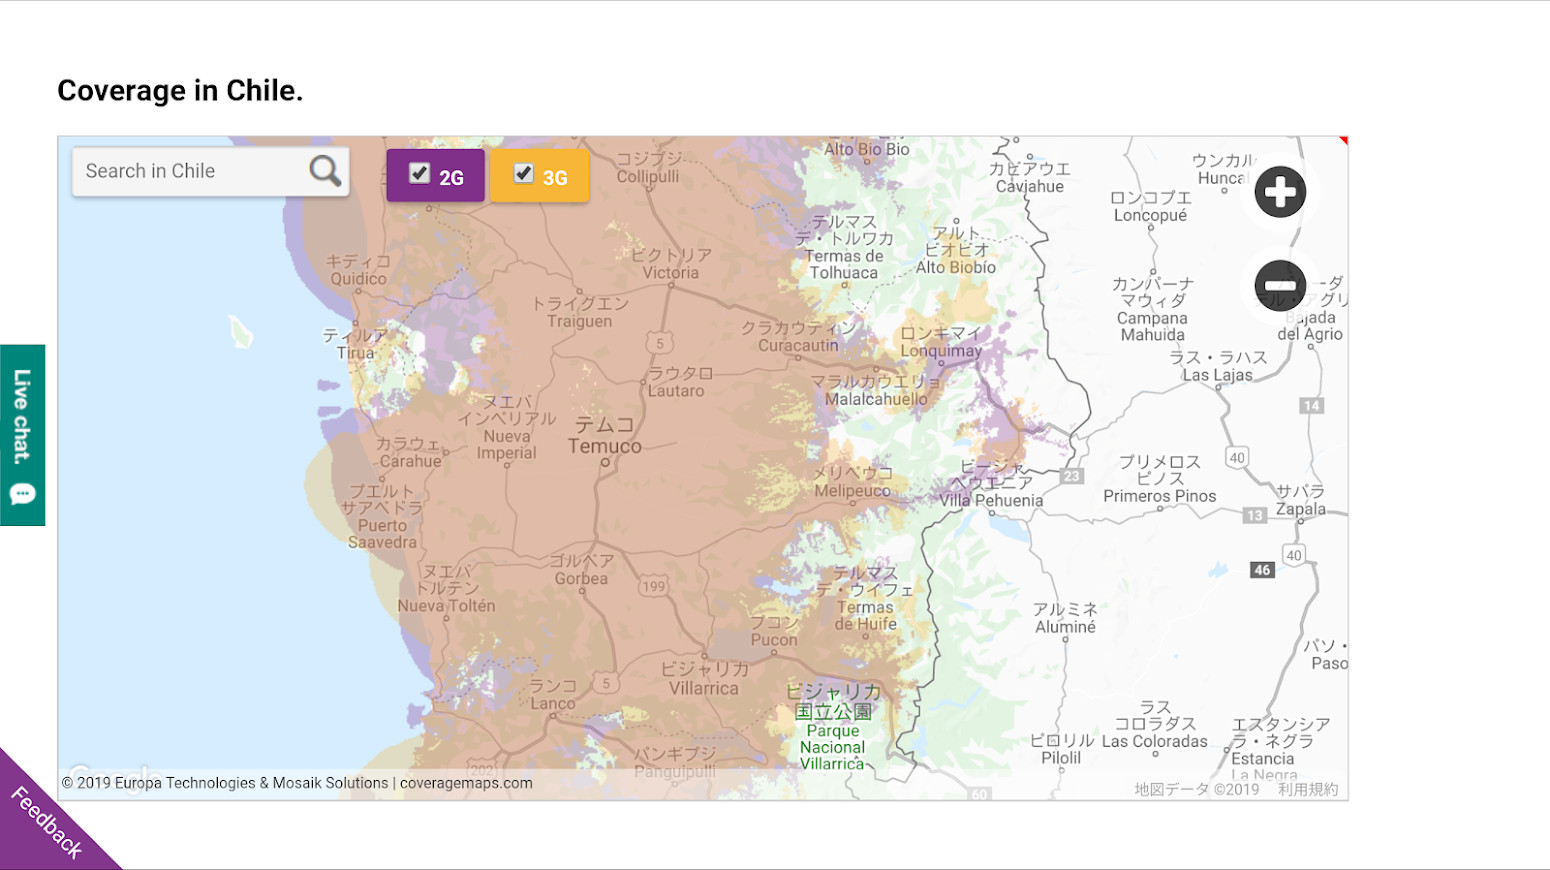Zoom in with the plus button

click(1280, 192)
